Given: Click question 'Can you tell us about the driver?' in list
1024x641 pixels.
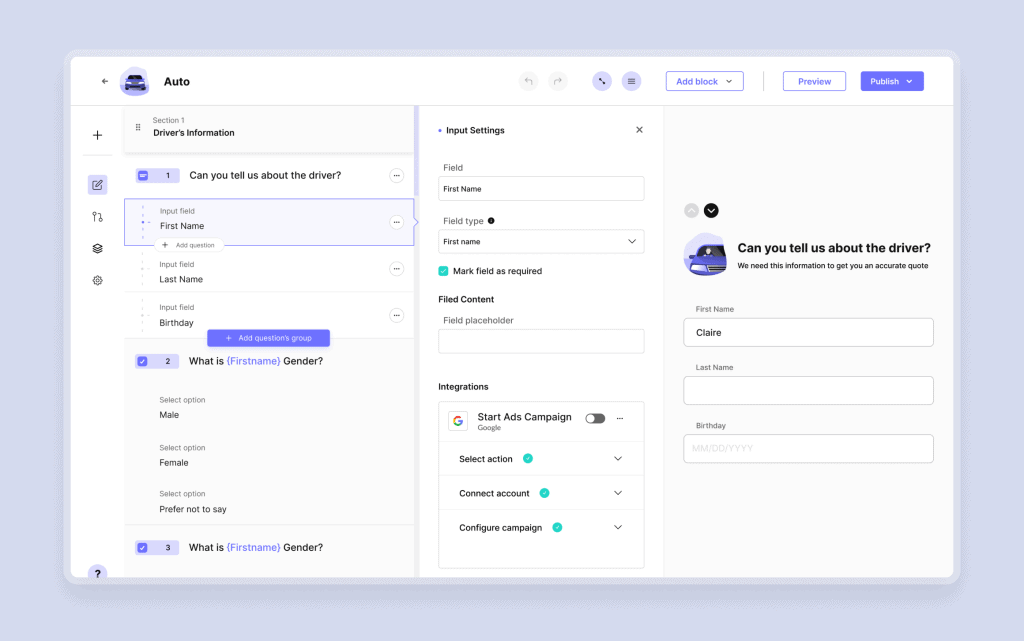Looking at the screenshot, I should (x=265, y=176).
